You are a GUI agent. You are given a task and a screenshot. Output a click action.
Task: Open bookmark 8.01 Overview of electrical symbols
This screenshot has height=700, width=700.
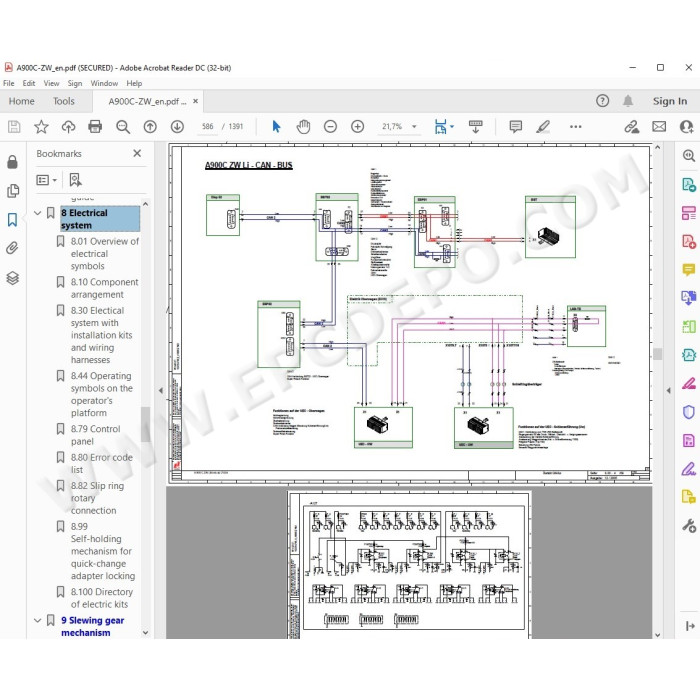point(104,254)
